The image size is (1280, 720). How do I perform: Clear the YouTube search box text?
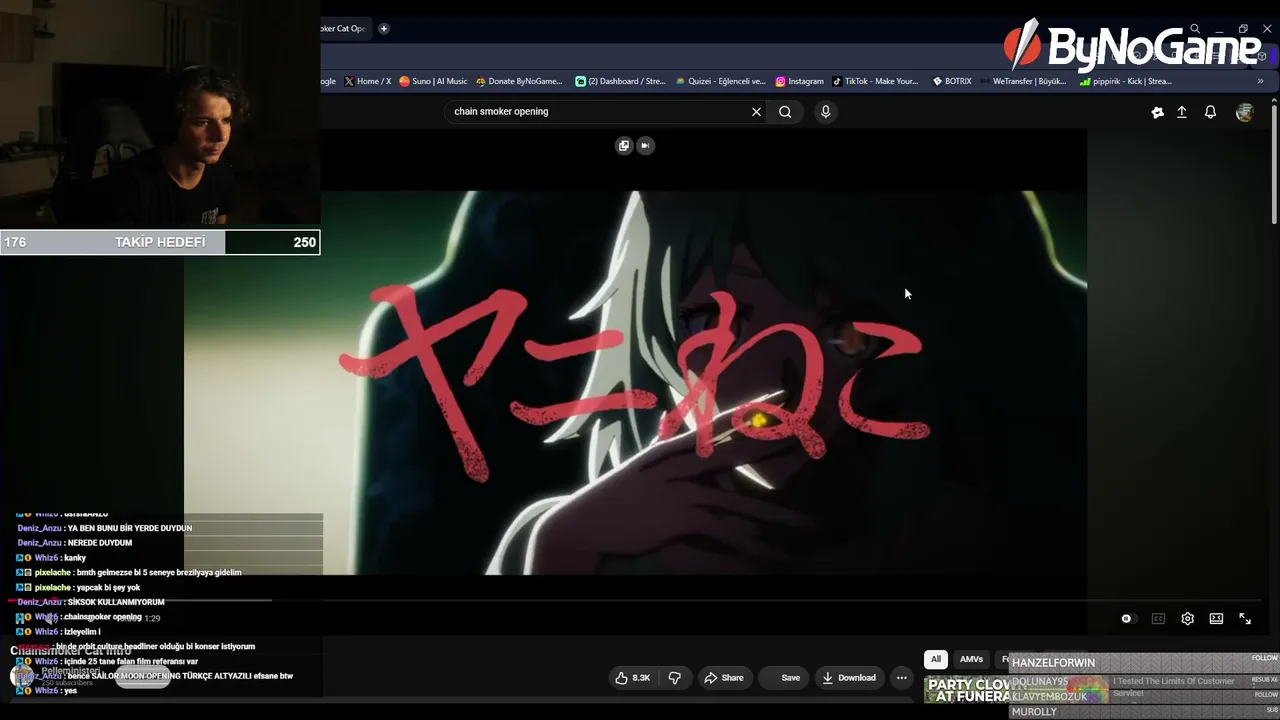click(756, 112)
